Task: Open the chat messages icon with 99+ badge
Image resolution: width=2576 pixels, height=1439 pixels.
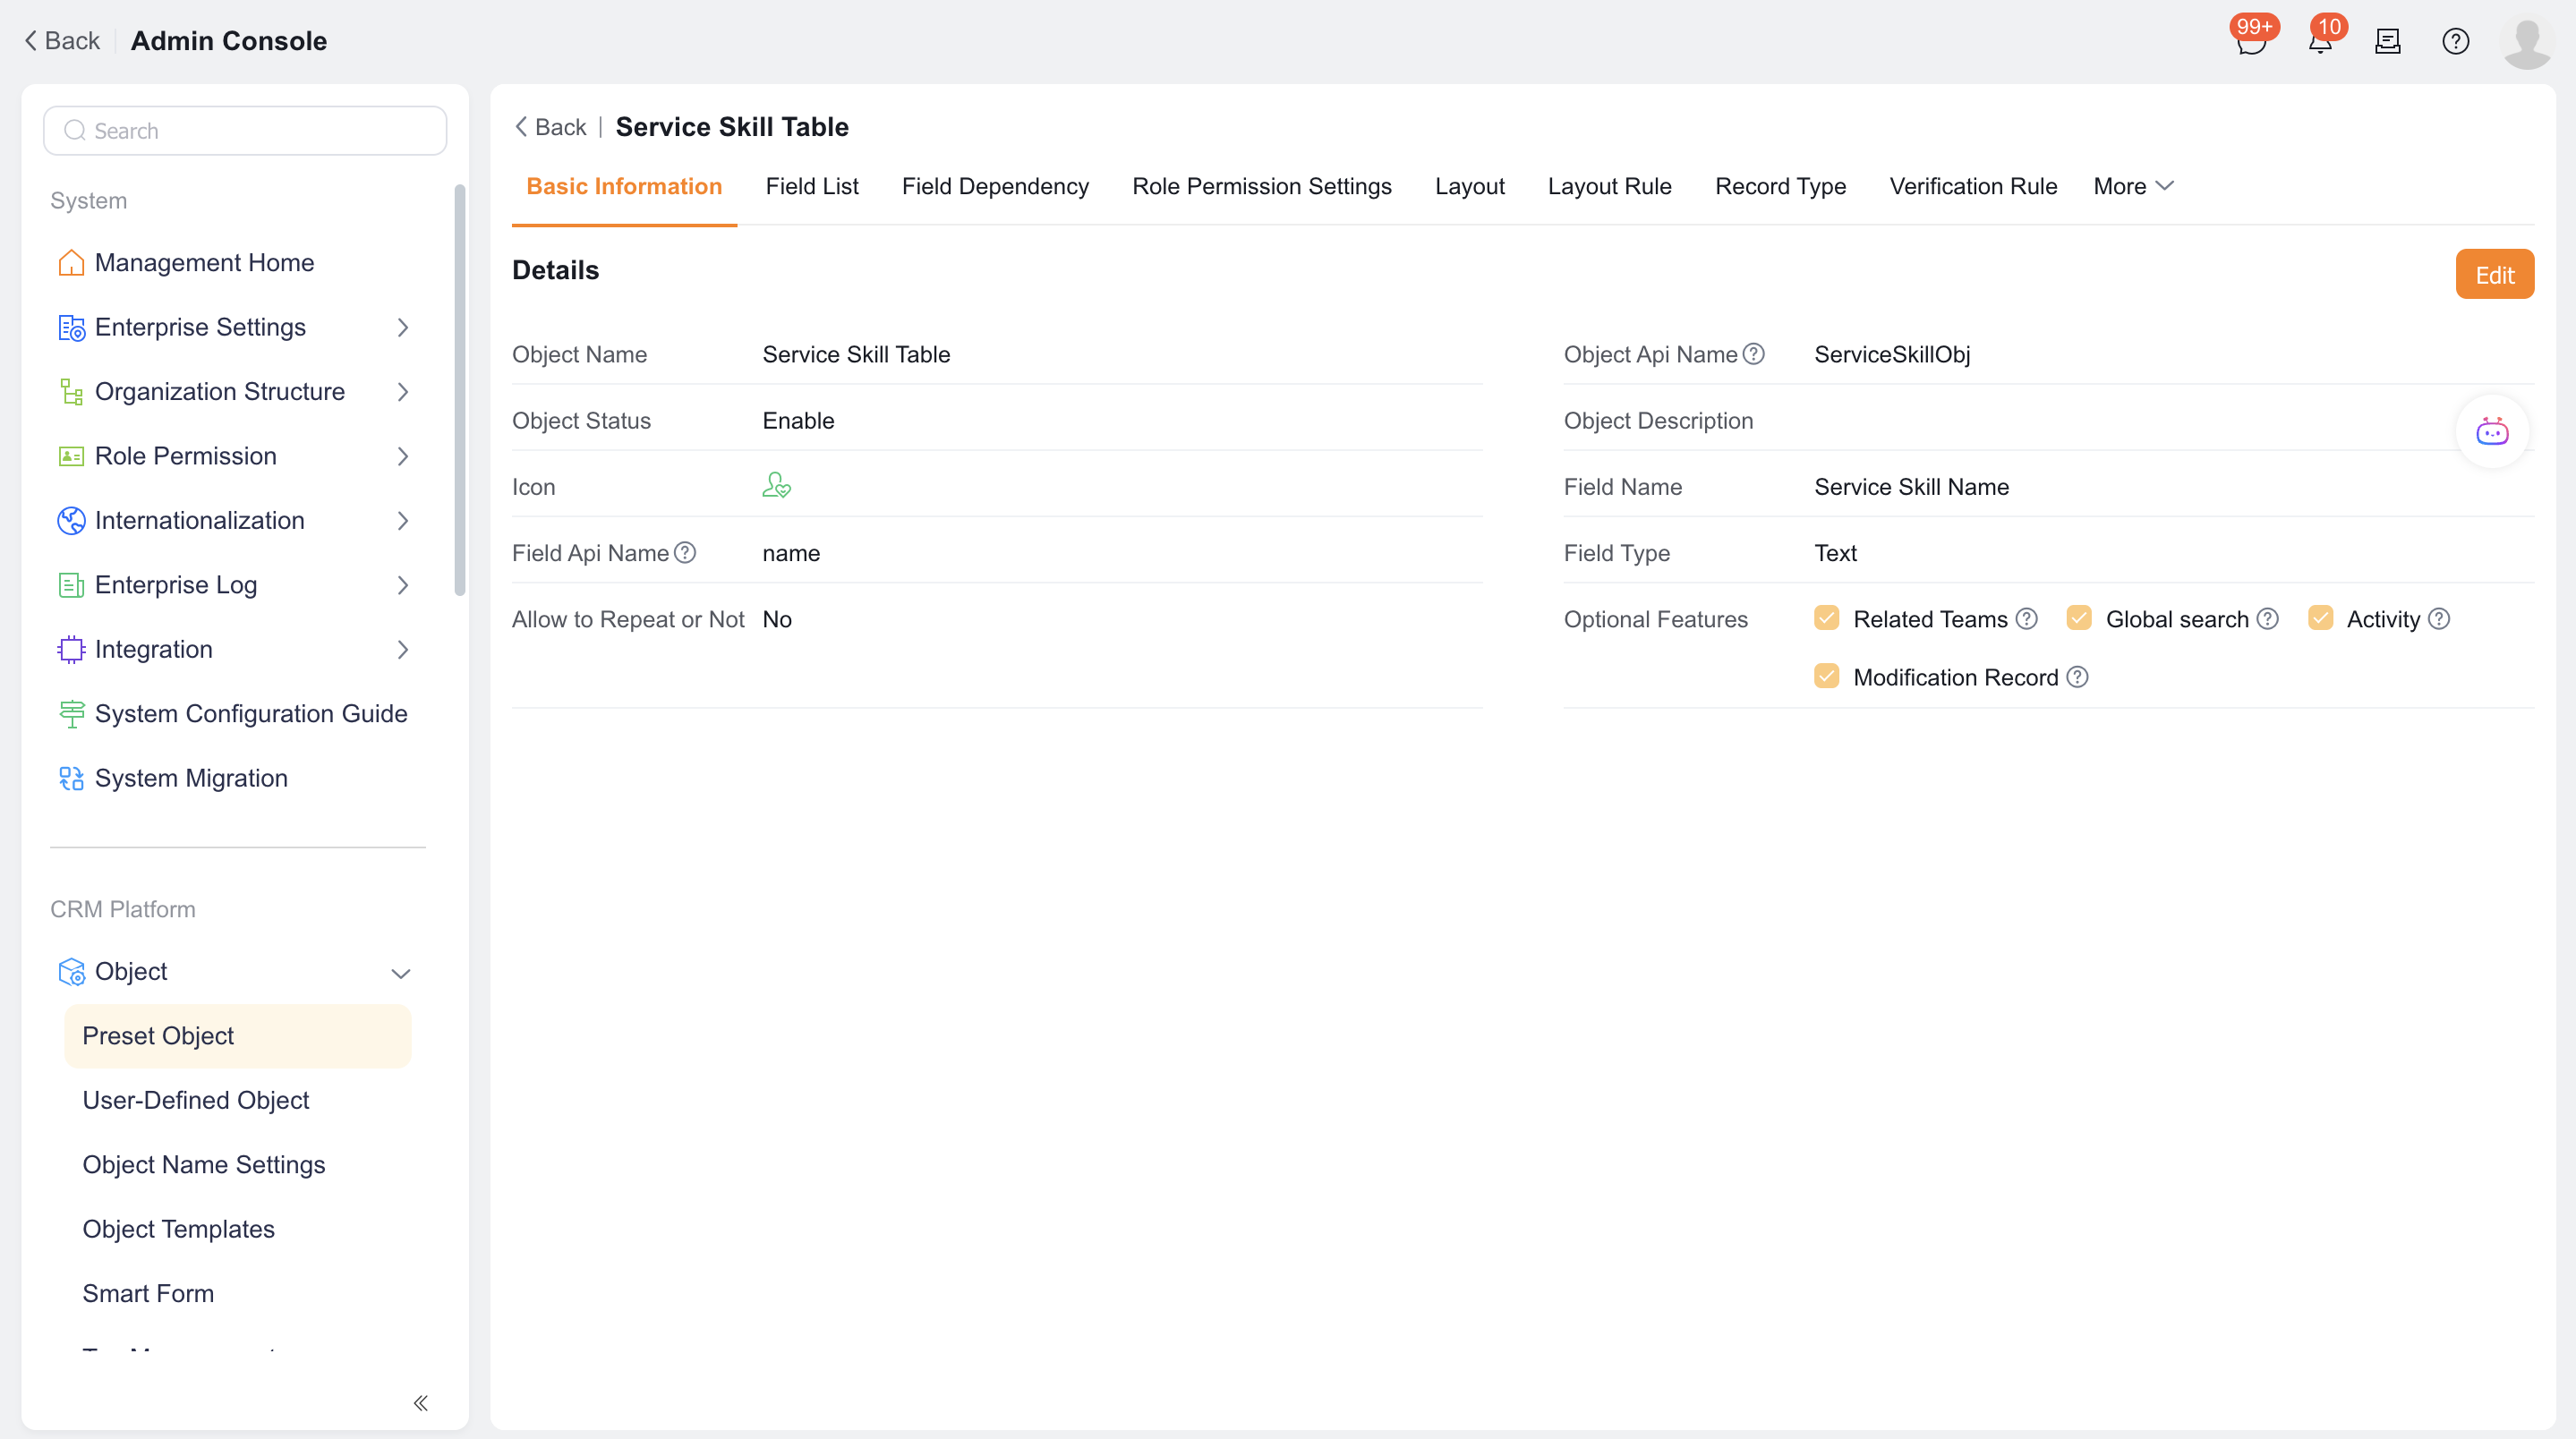Action: (2250, 42)
